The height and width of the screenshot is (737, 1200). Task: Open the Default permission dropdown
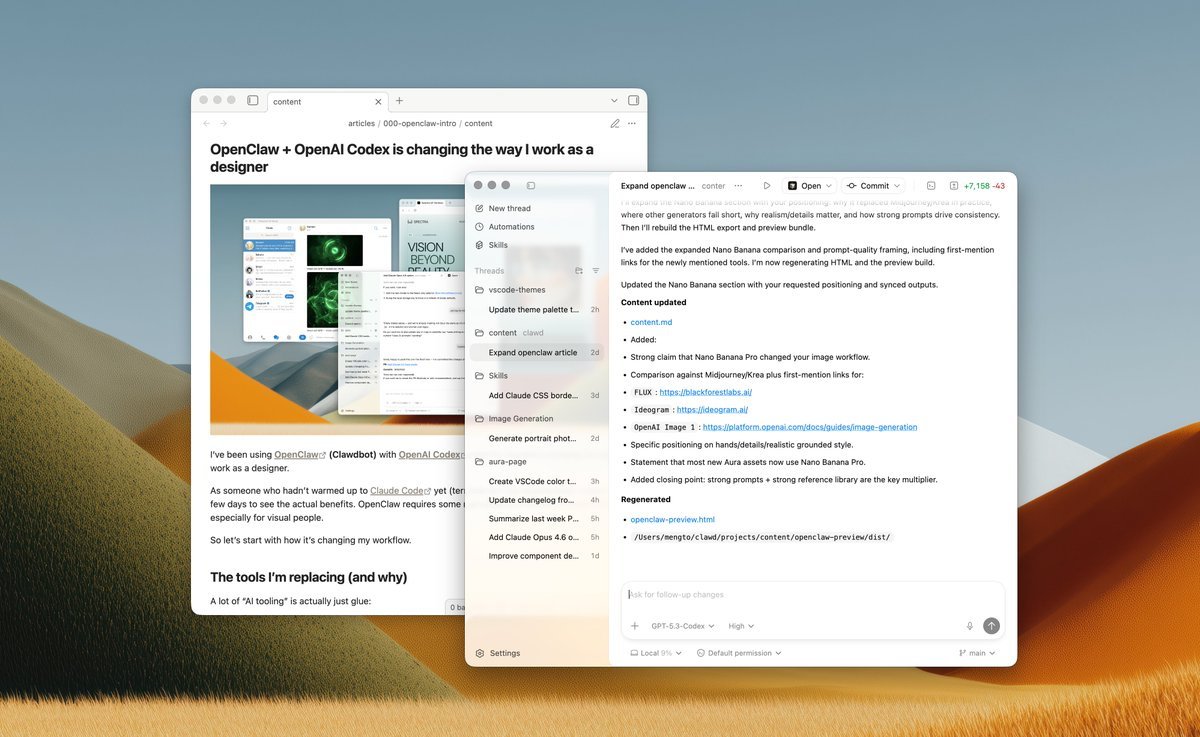pyautogui.click(x=739, y=653)
